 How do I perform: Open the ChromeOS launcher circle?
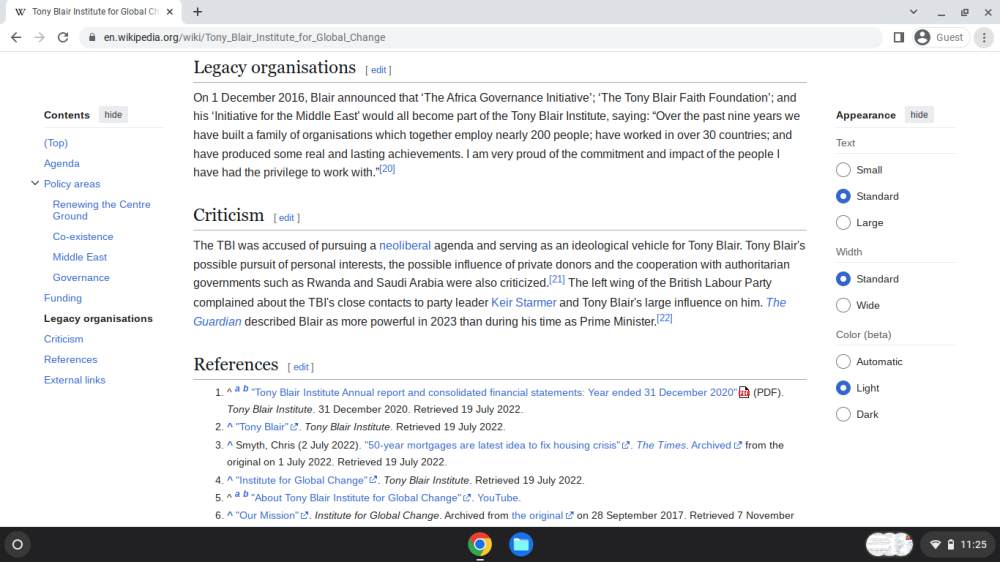pos(17,544)
